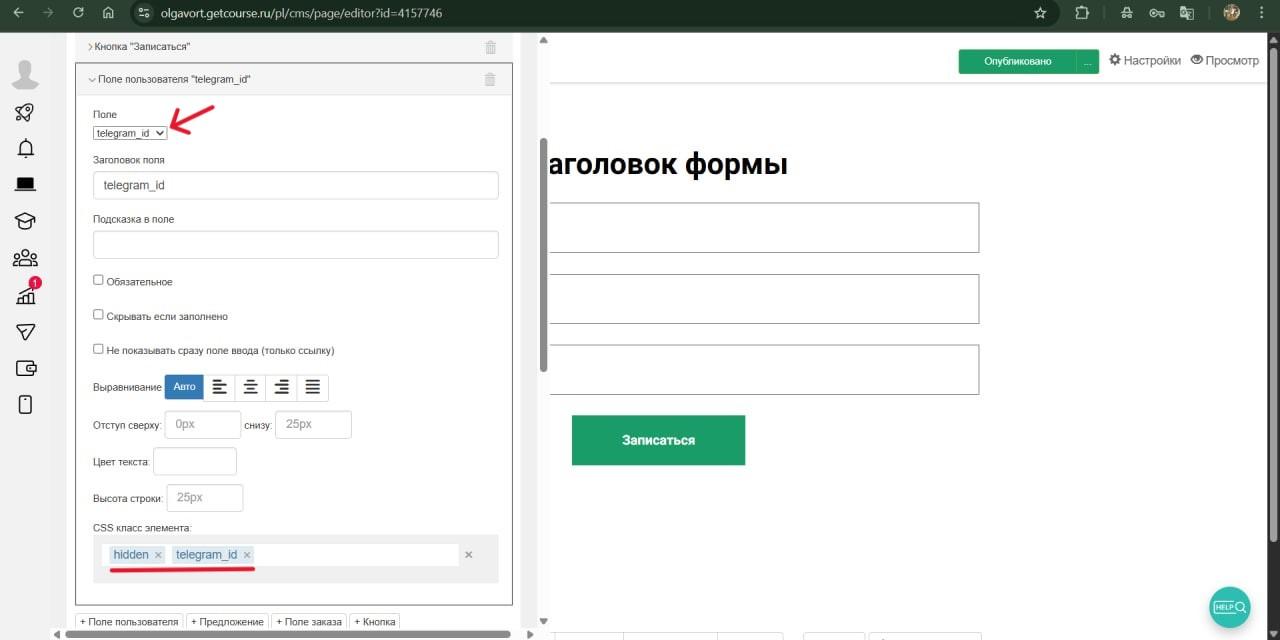Select center text alignment icon
Screen dimensions: 1280x640
[251, 387]
